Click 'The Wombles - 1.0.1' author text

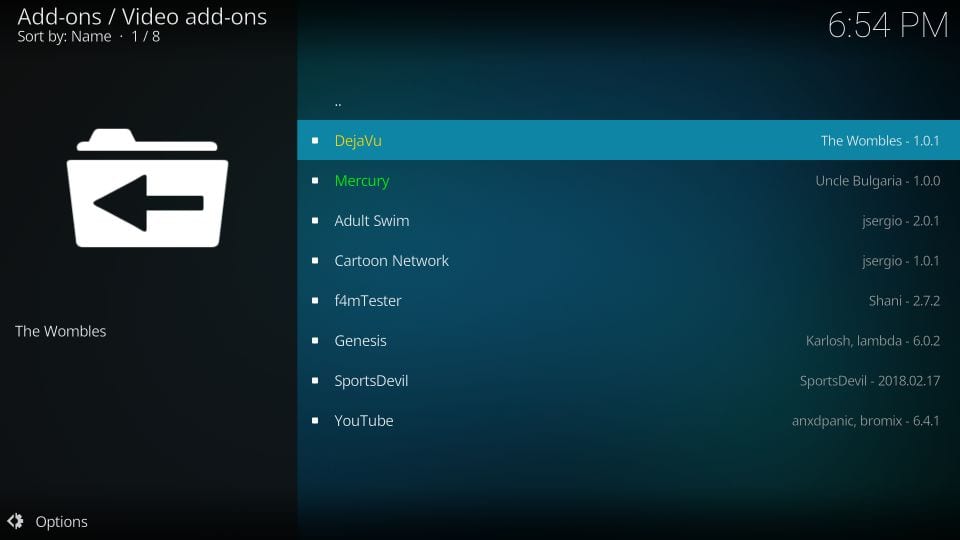pos(880,141)
